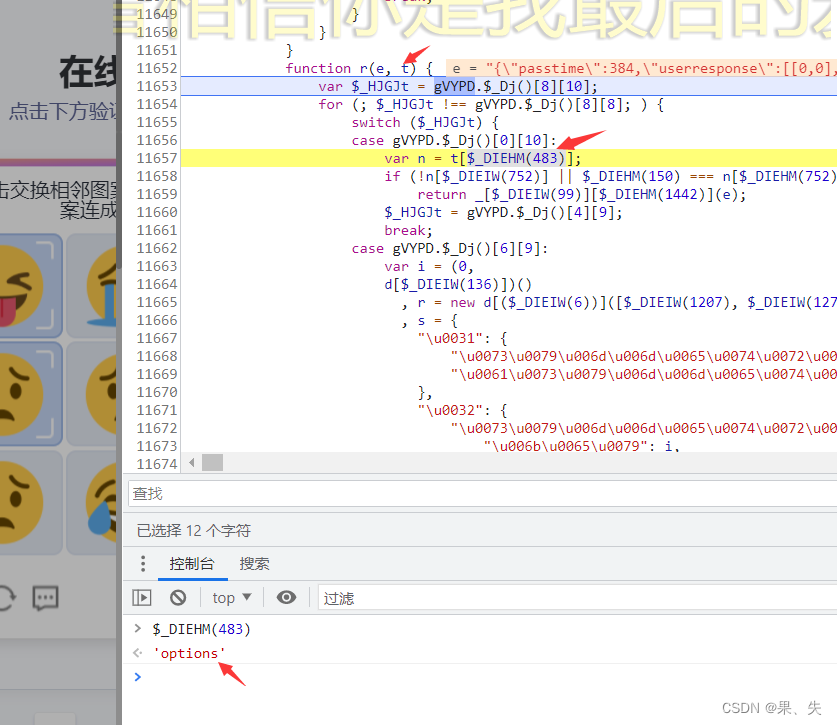
Task: Click line number 11670 in the gutter
Action: tap(156, 392)
